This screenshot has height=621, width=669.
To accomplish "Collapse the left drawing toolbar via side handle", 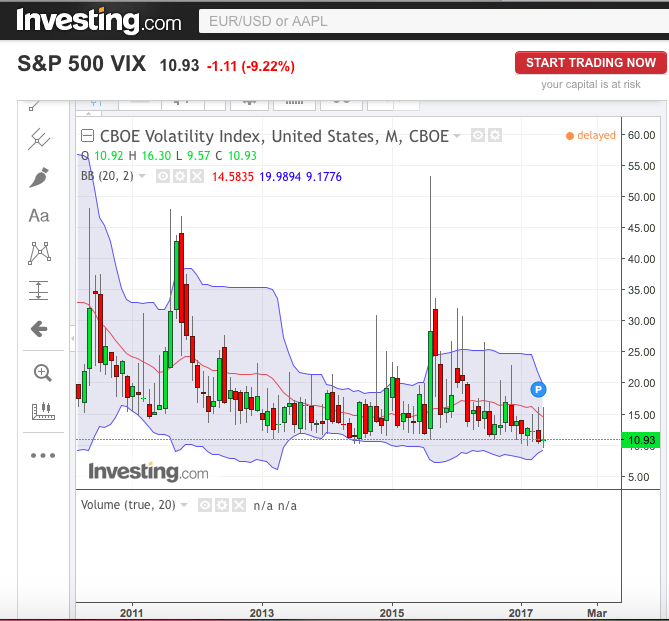I will [x=73, y=338].
